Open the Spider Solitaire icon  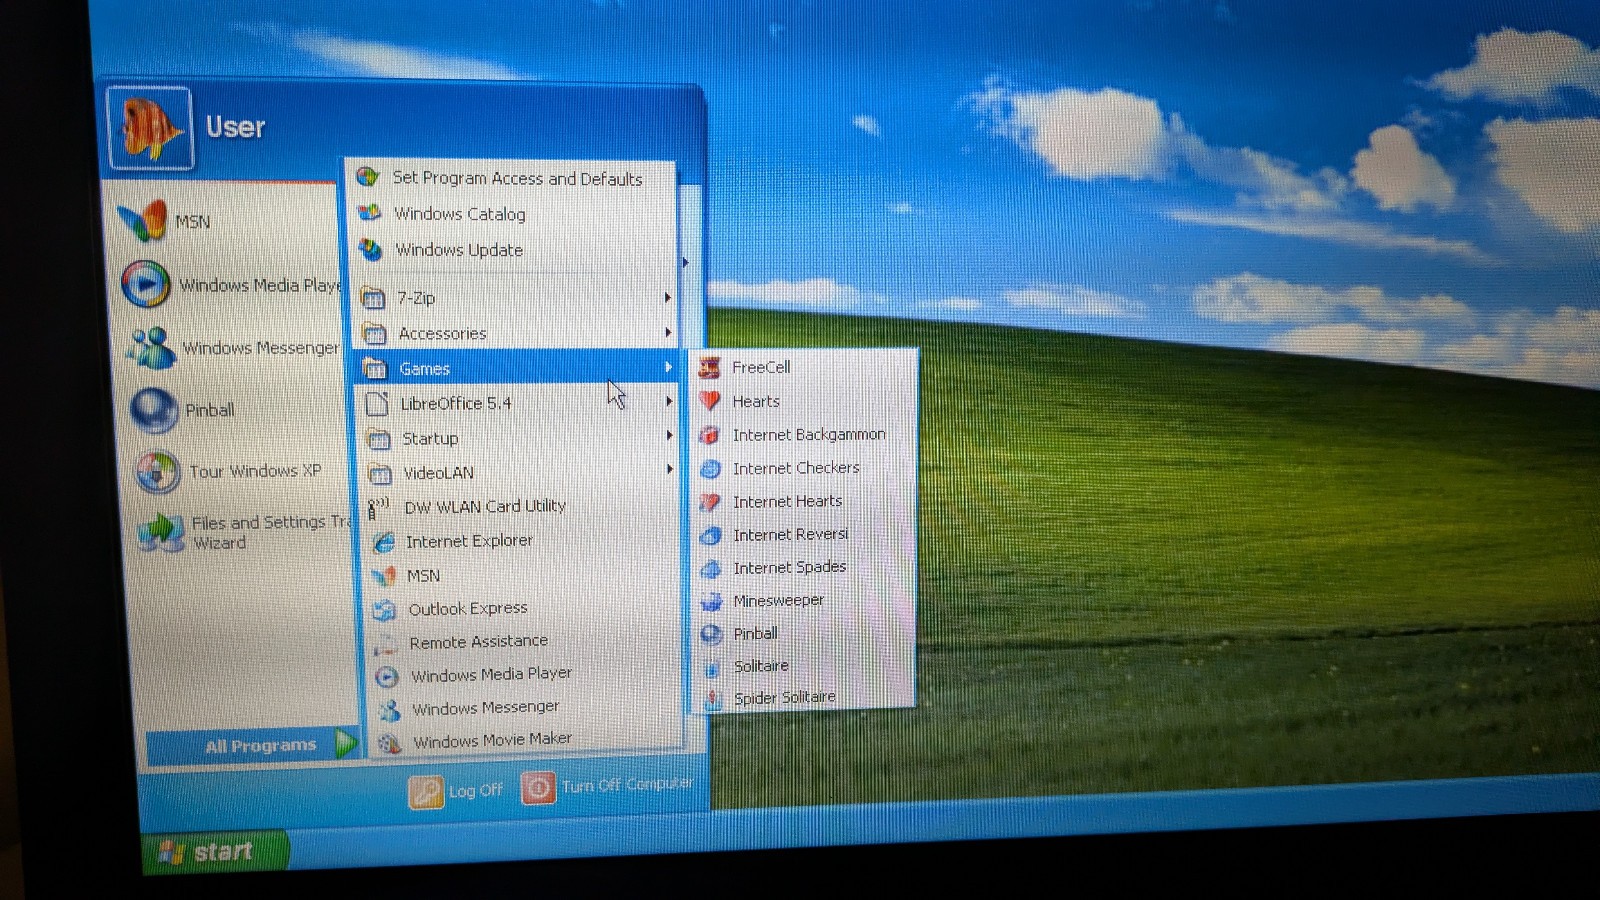713,698
